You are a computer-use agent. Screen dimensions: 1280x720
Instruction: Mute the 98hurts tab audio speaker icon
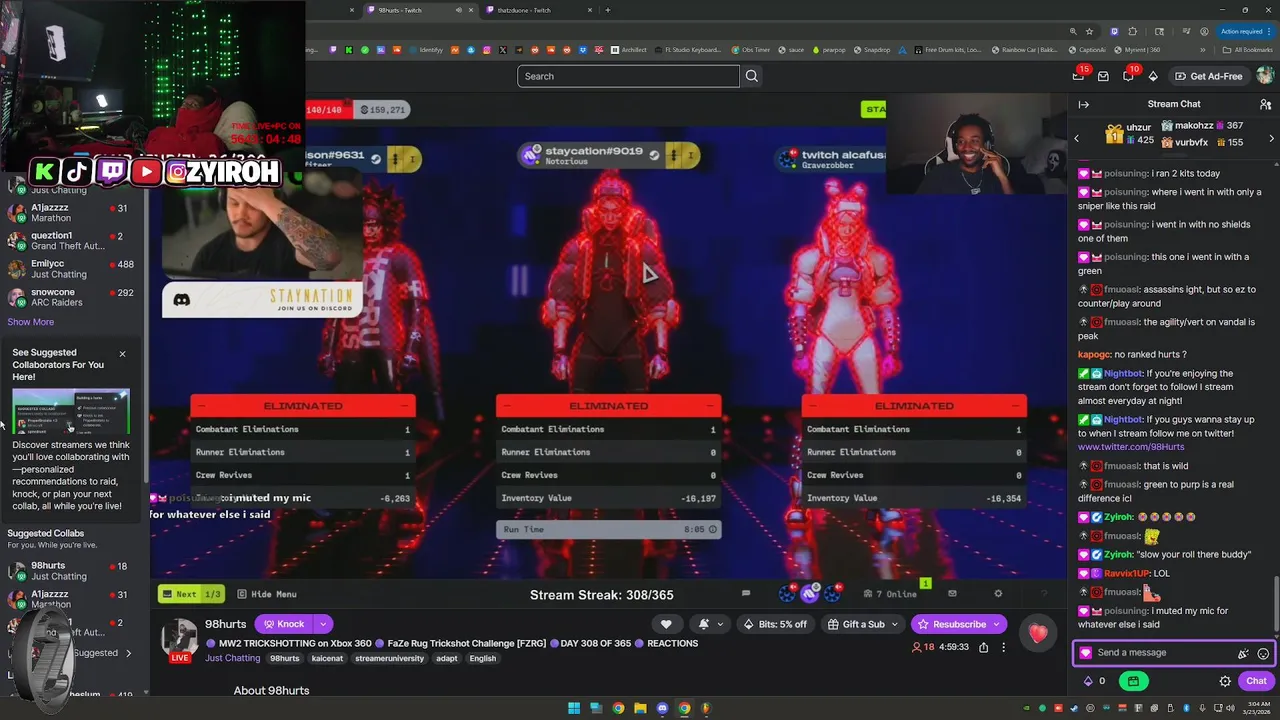459,10
